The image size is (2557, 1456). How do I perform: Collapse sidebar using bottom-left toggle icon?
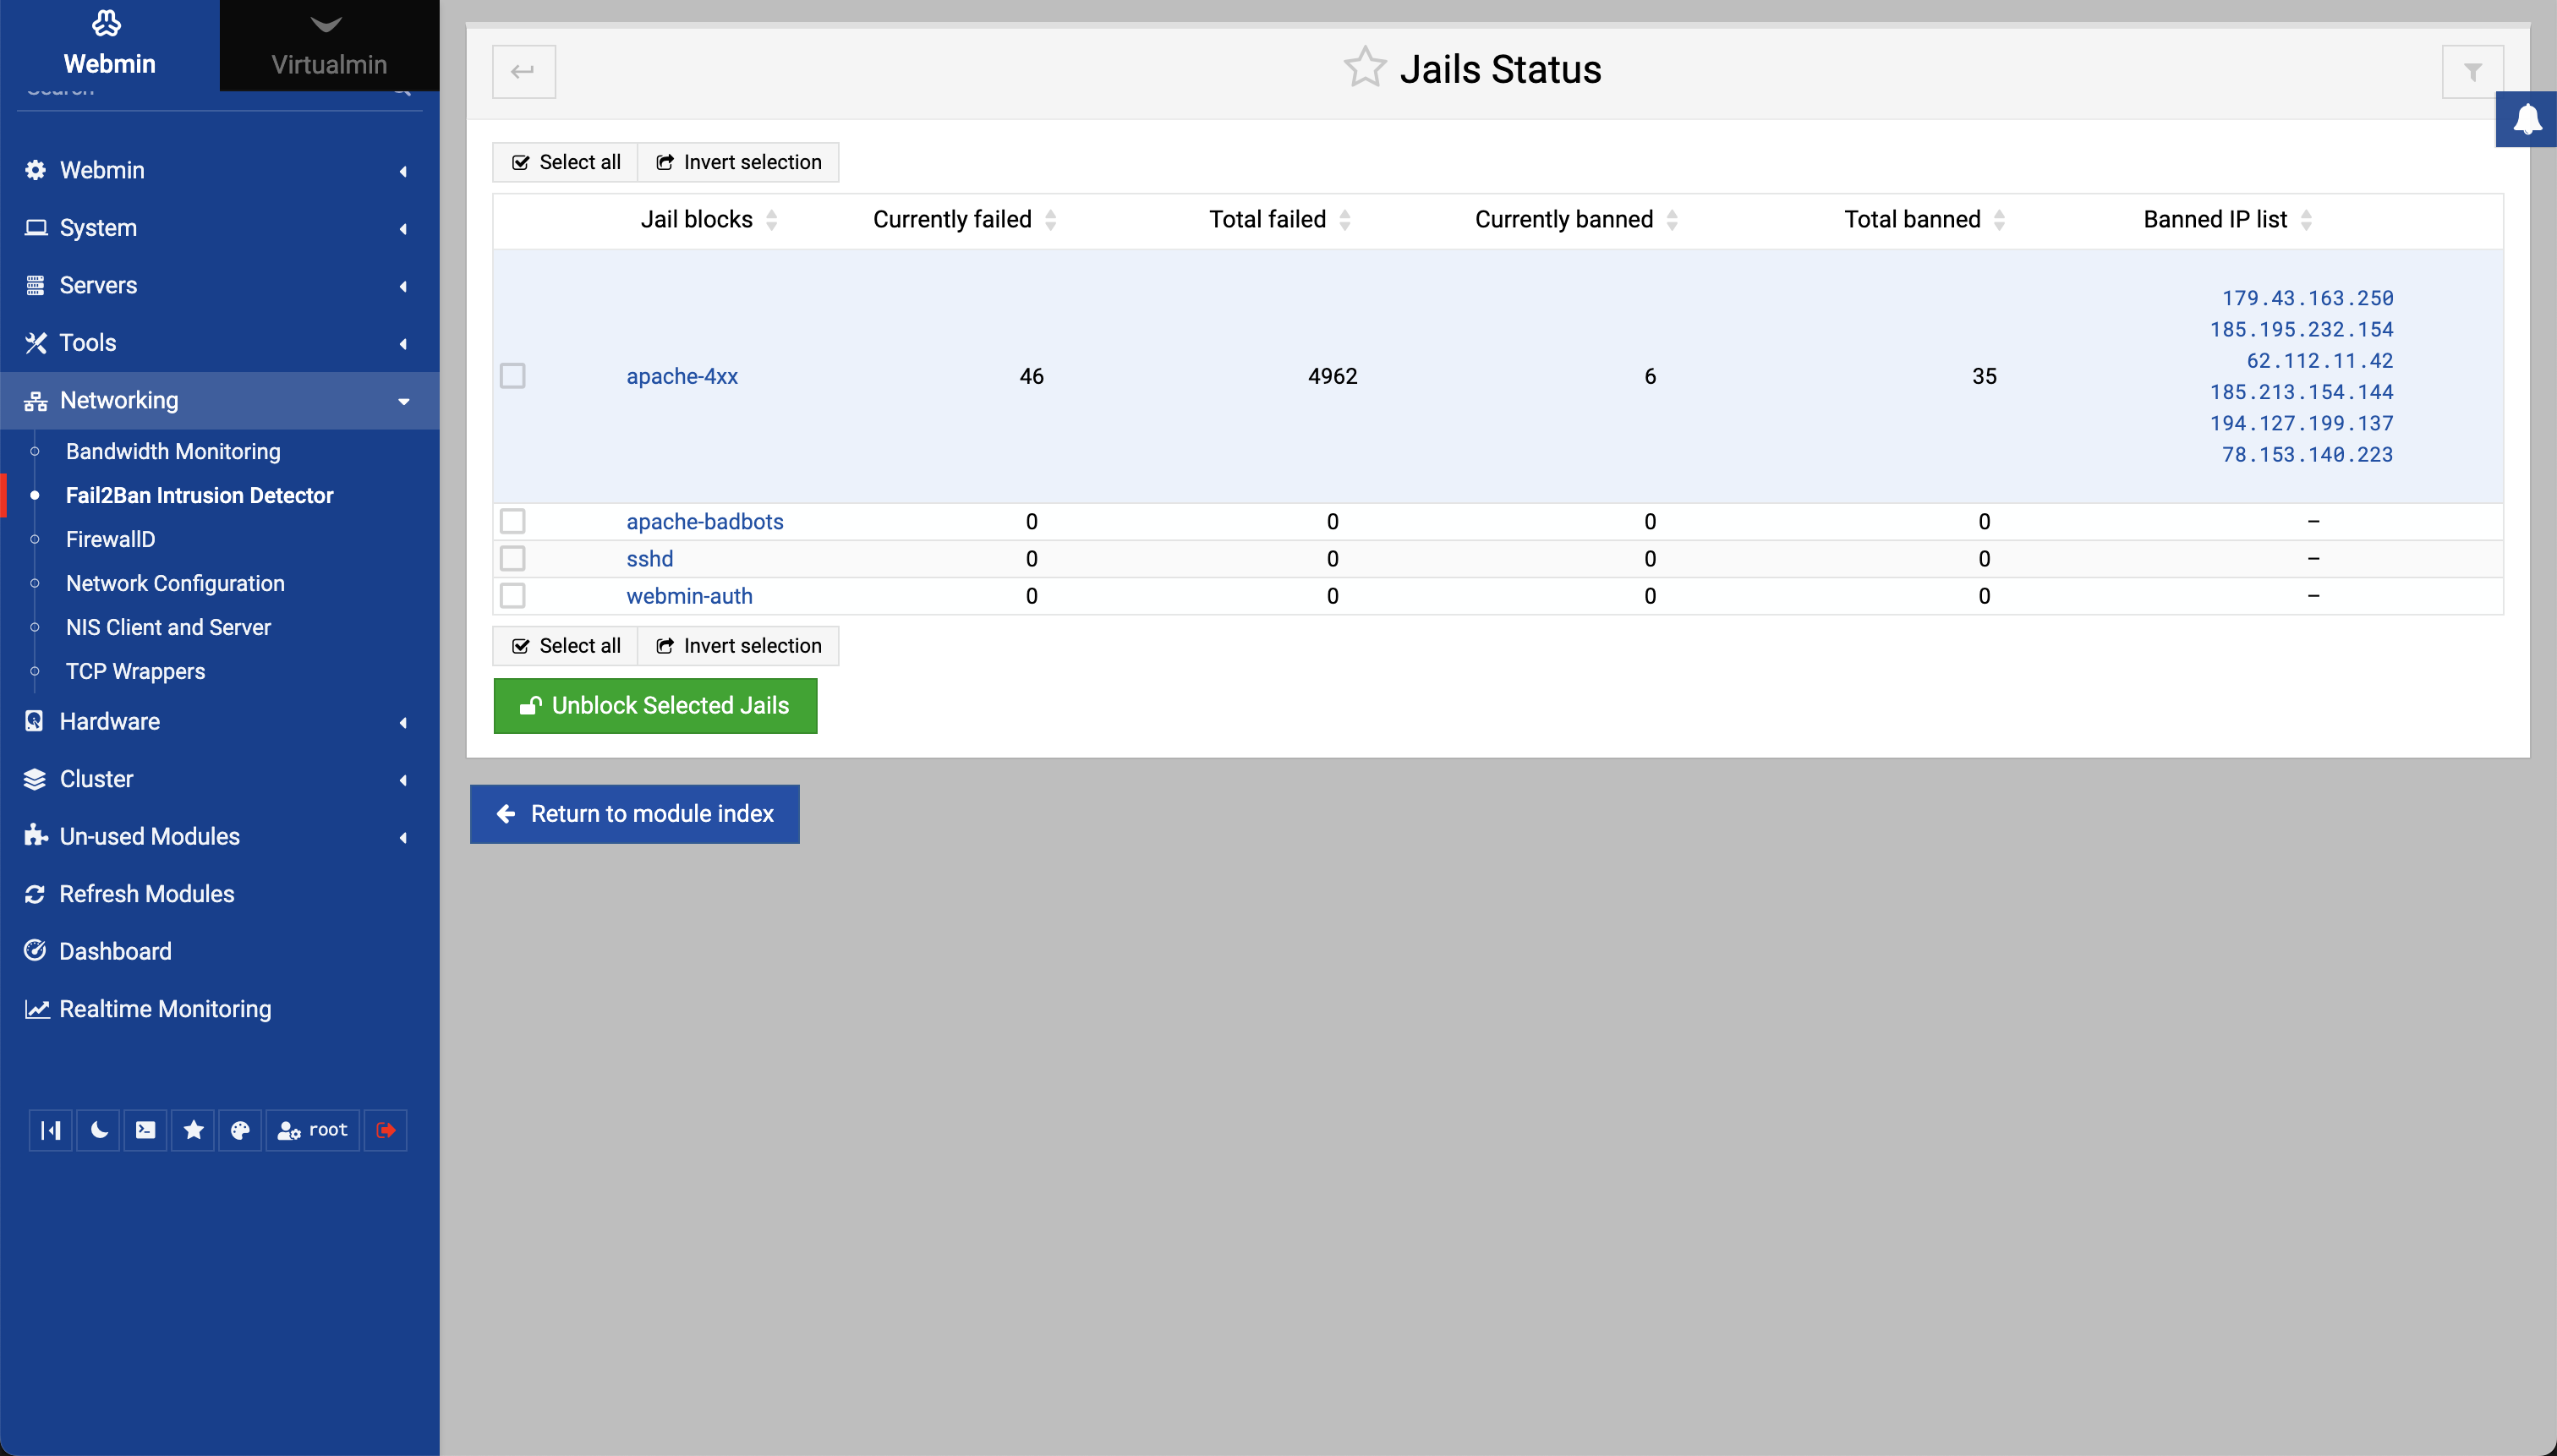click(51, 1130)
